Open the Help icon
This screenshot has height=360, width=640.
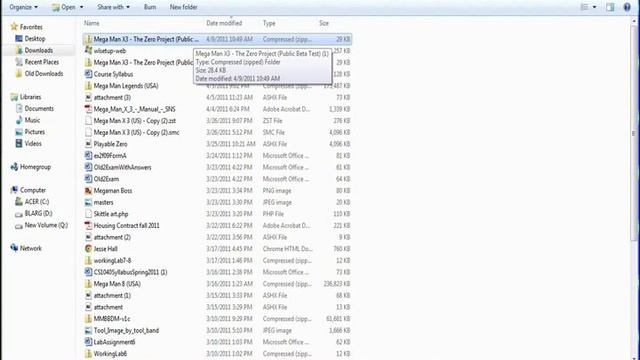627,7
